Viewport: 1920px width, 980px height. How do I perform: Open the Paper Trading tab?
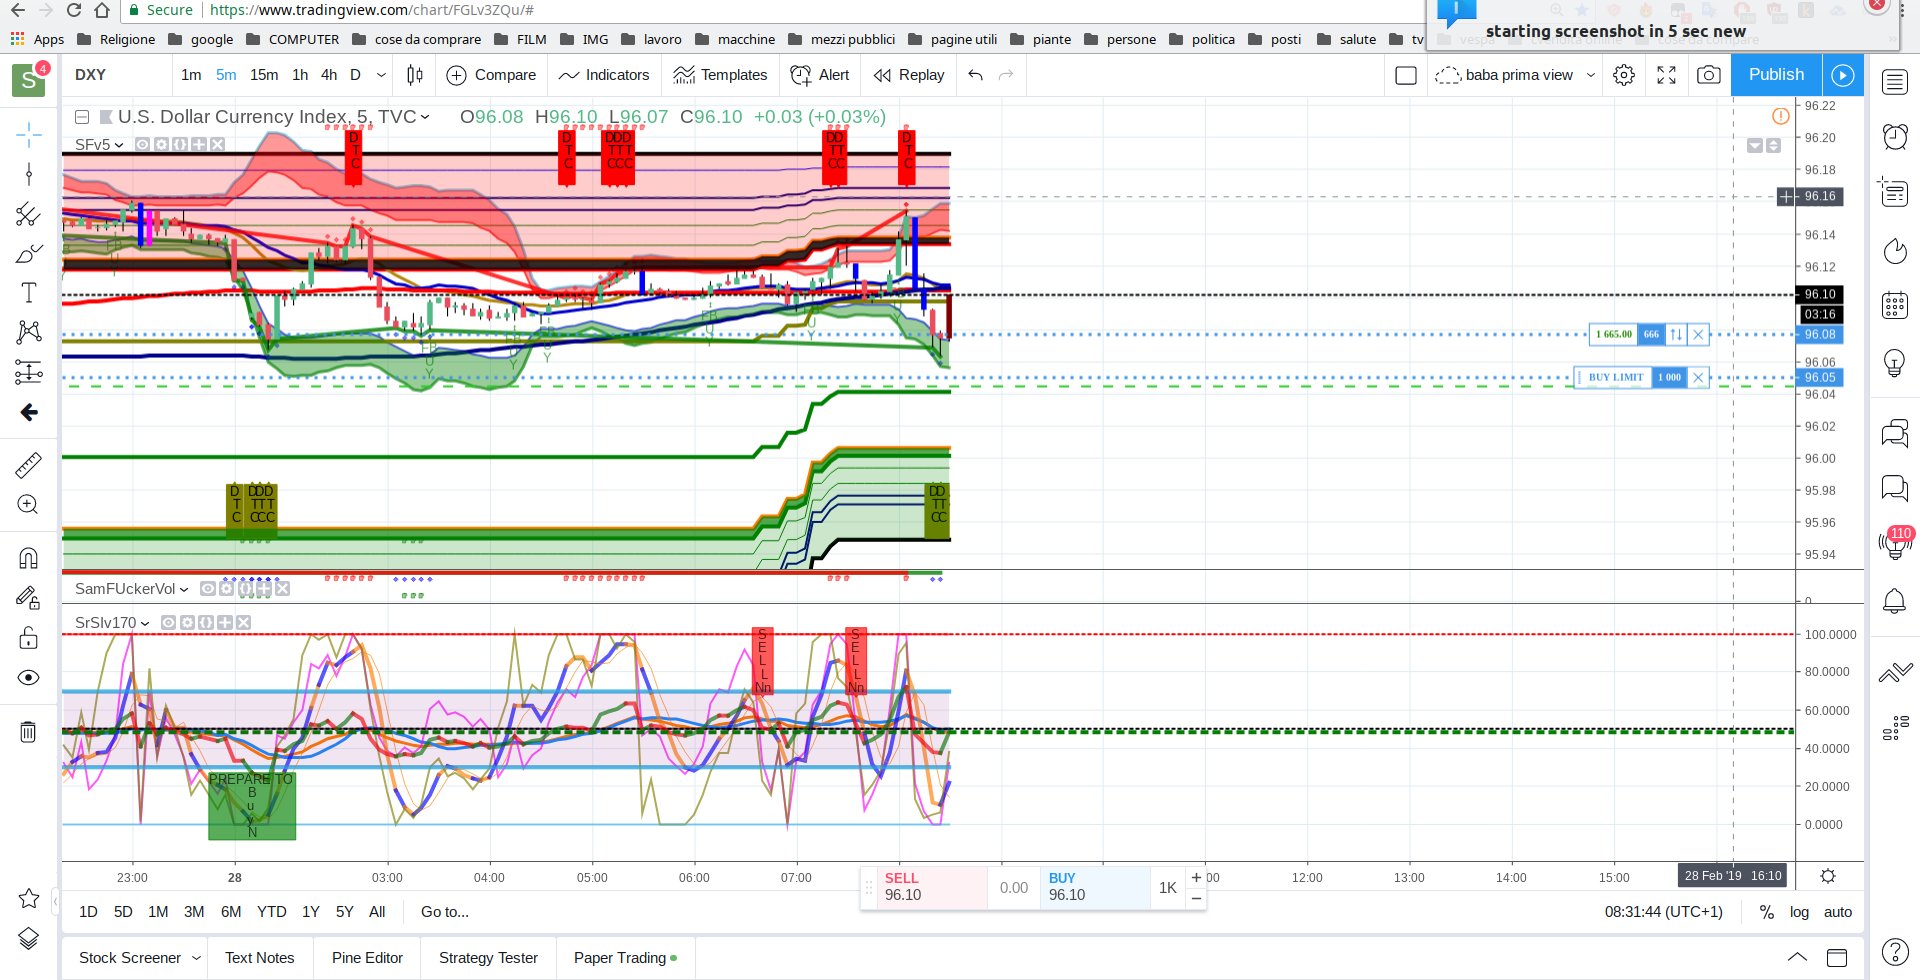point(625,958)
